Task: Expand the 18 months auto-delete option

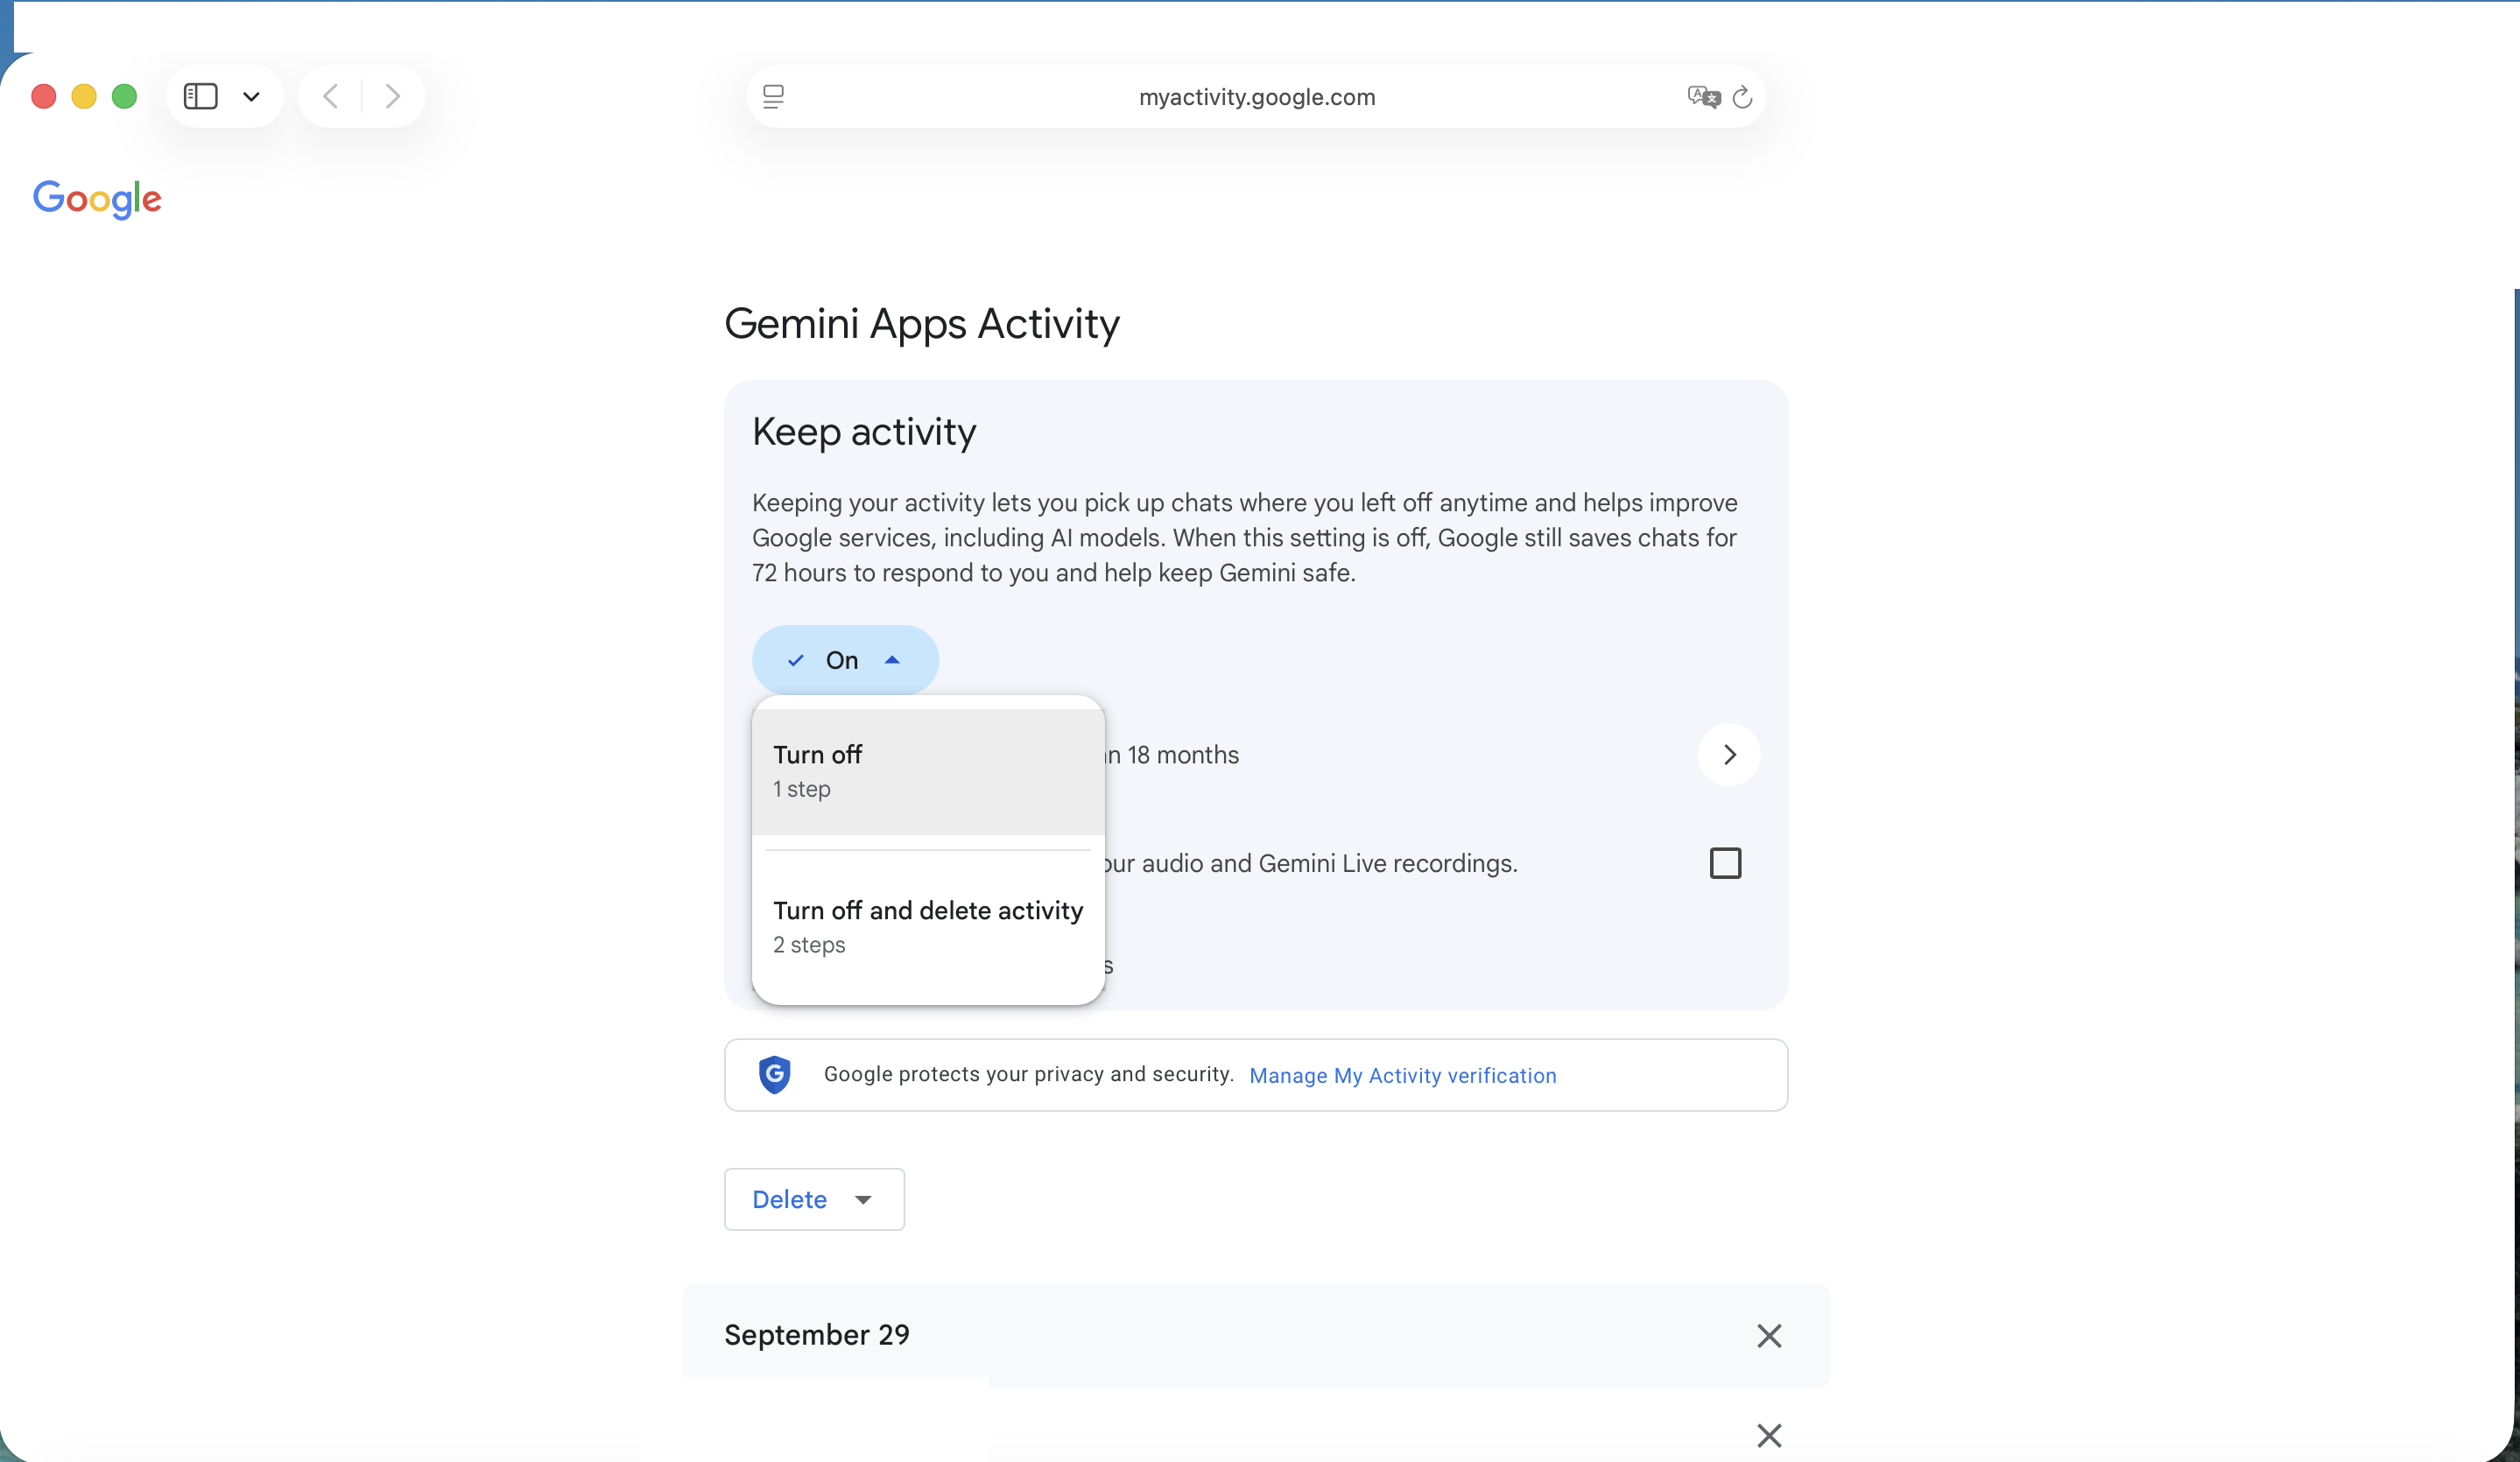Action: coord(1729,755)
